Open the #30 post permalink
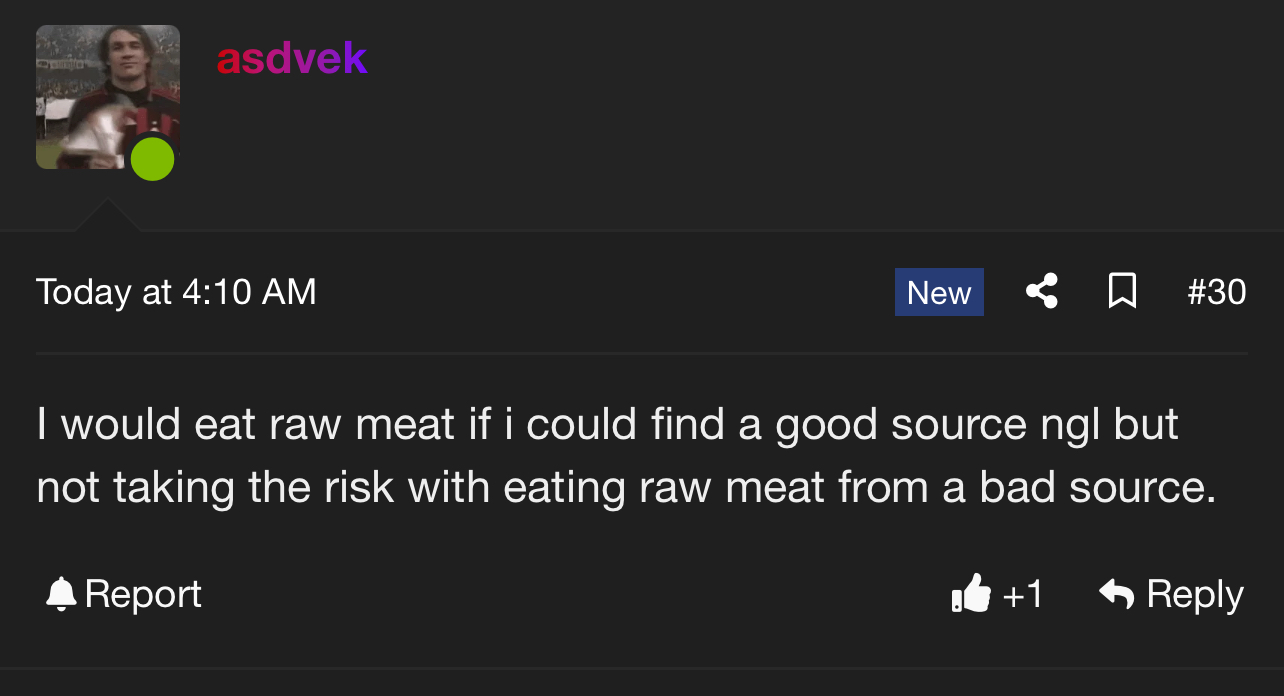 [1216, 292]
